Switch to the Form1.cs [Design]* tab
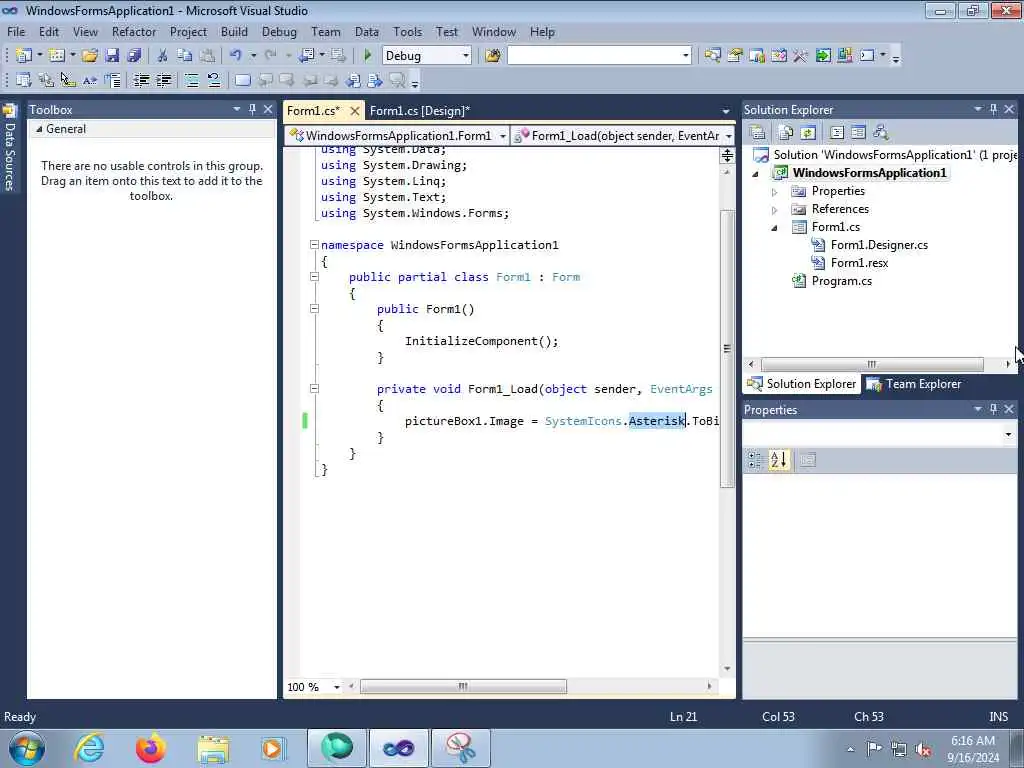1024x768 pixels. (x=419, y=110)
